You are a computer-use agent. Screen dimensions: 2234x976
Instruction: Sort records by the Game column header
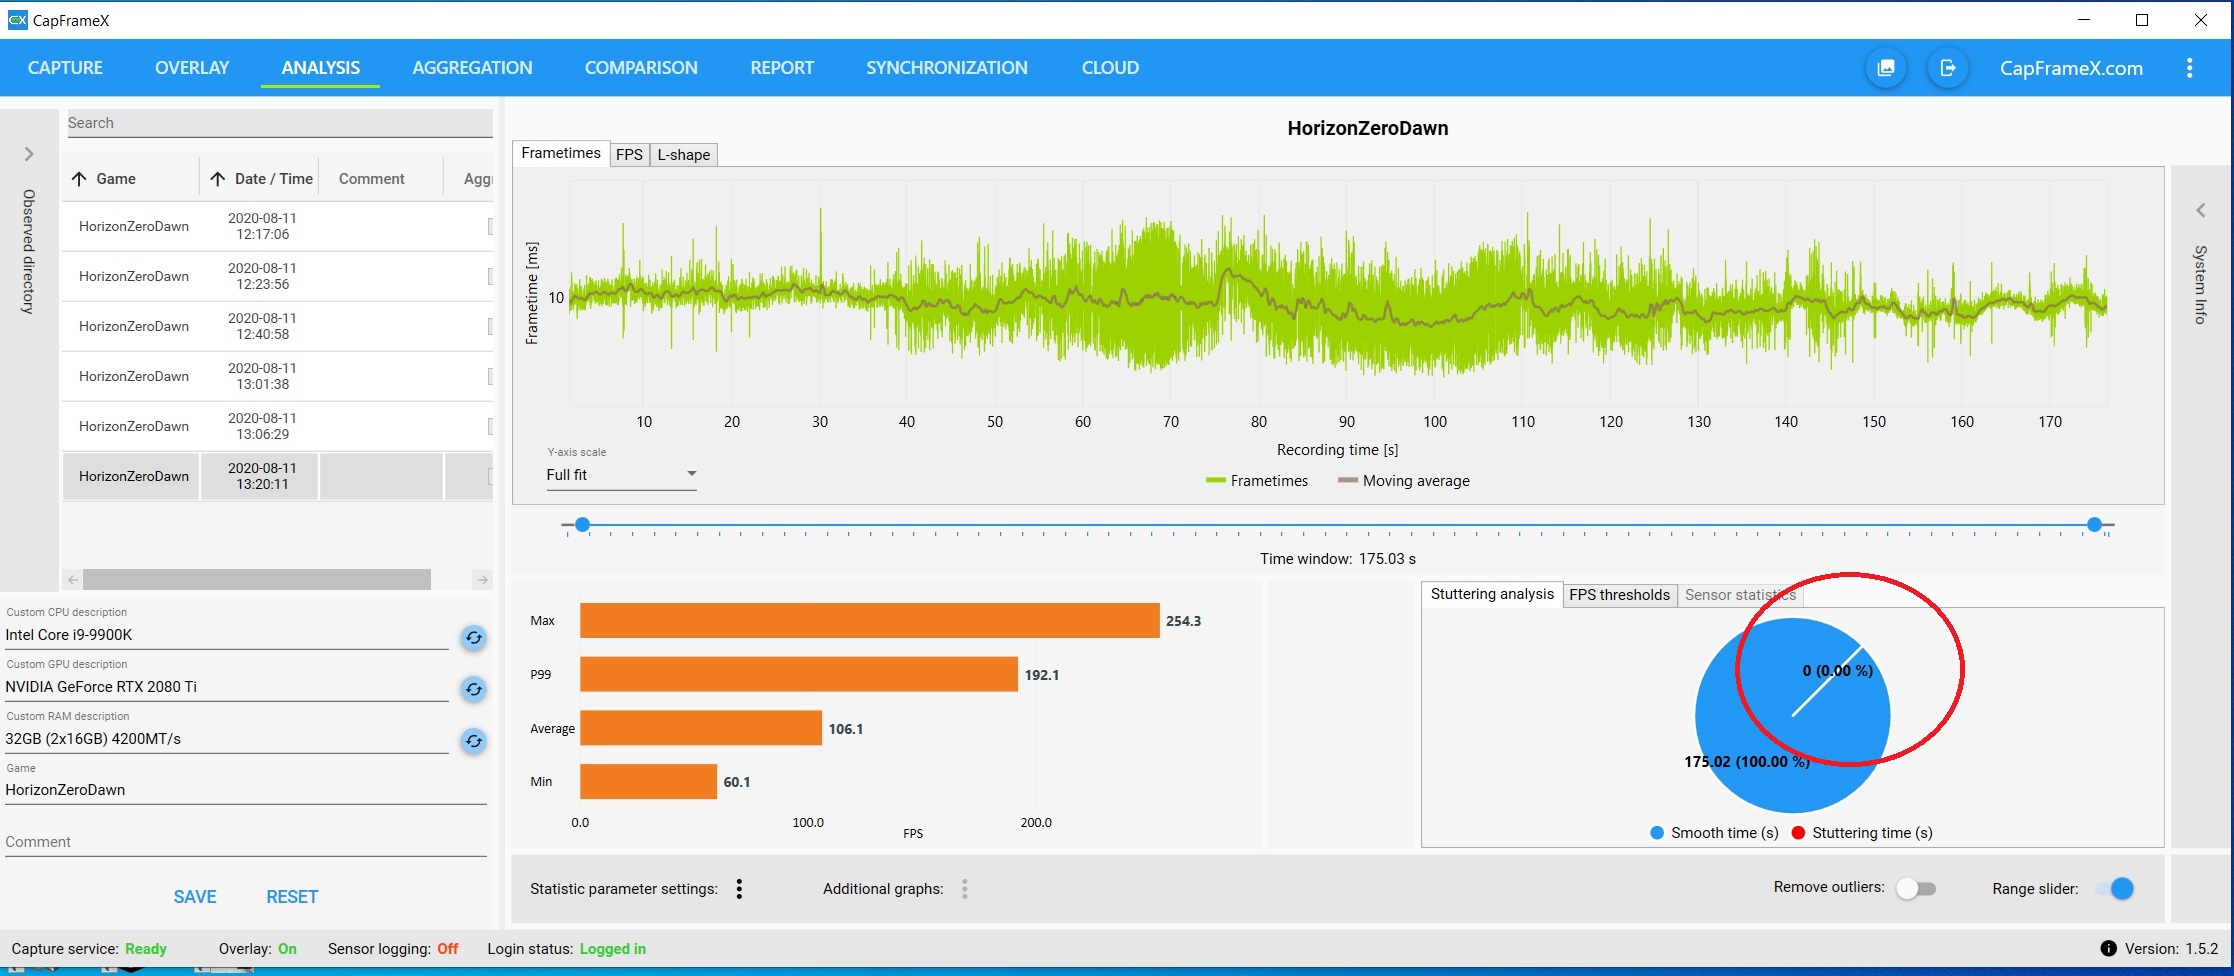coord(116,179)
